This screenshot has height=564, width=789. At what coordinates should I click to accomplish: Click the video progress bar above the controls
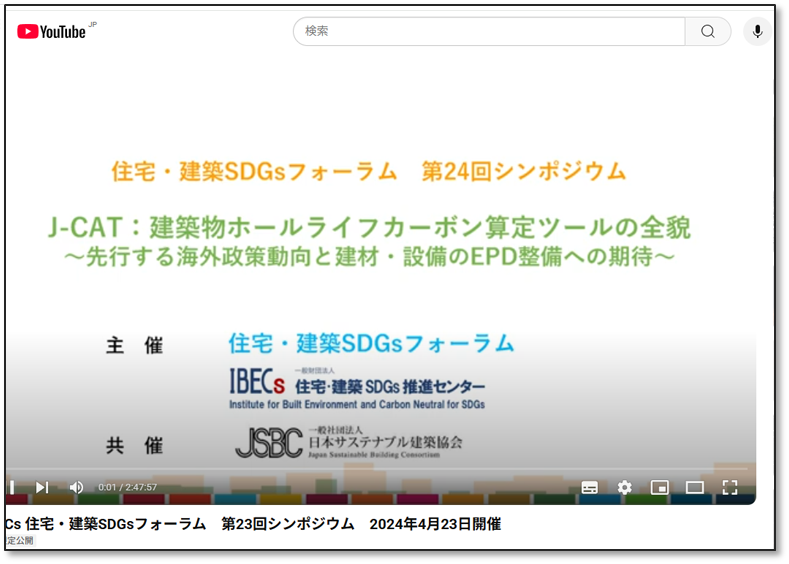380,469
